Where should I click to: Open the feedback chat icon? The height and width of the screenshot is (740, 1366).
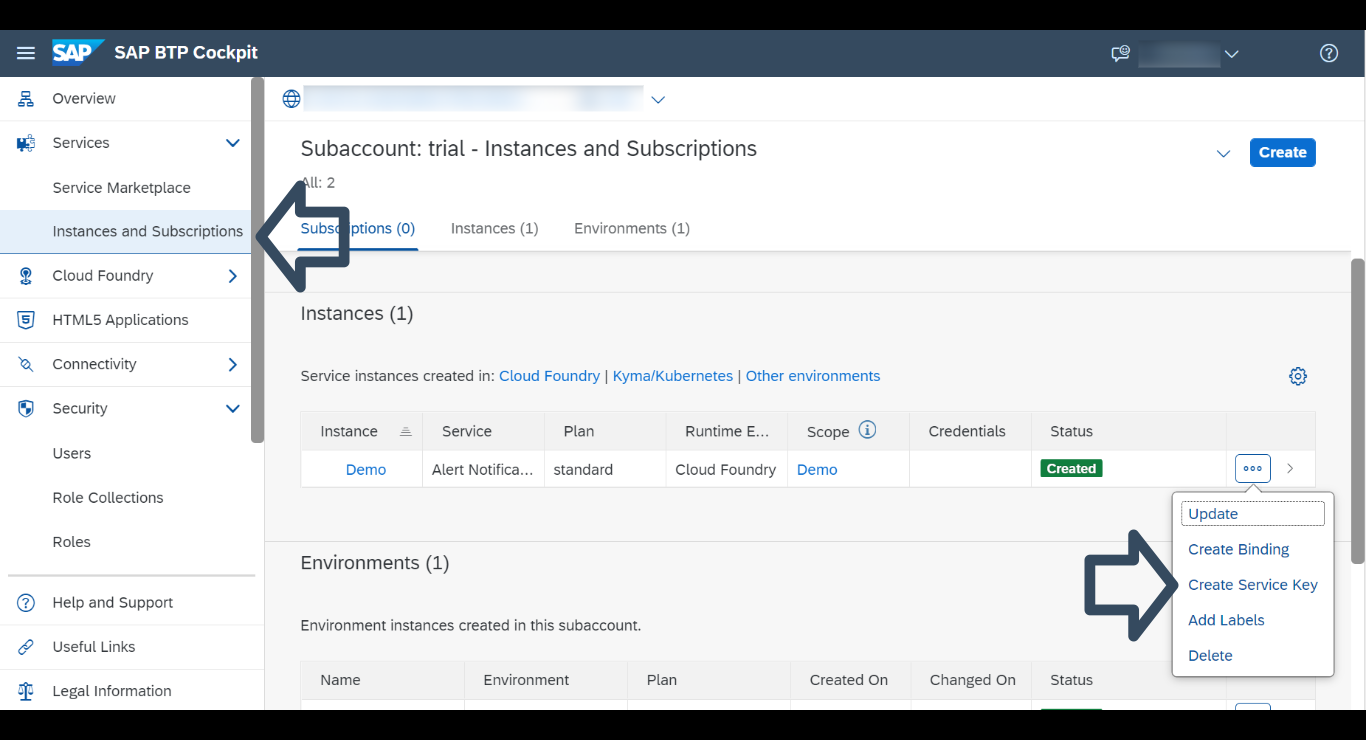click(x=1120, y=54)
